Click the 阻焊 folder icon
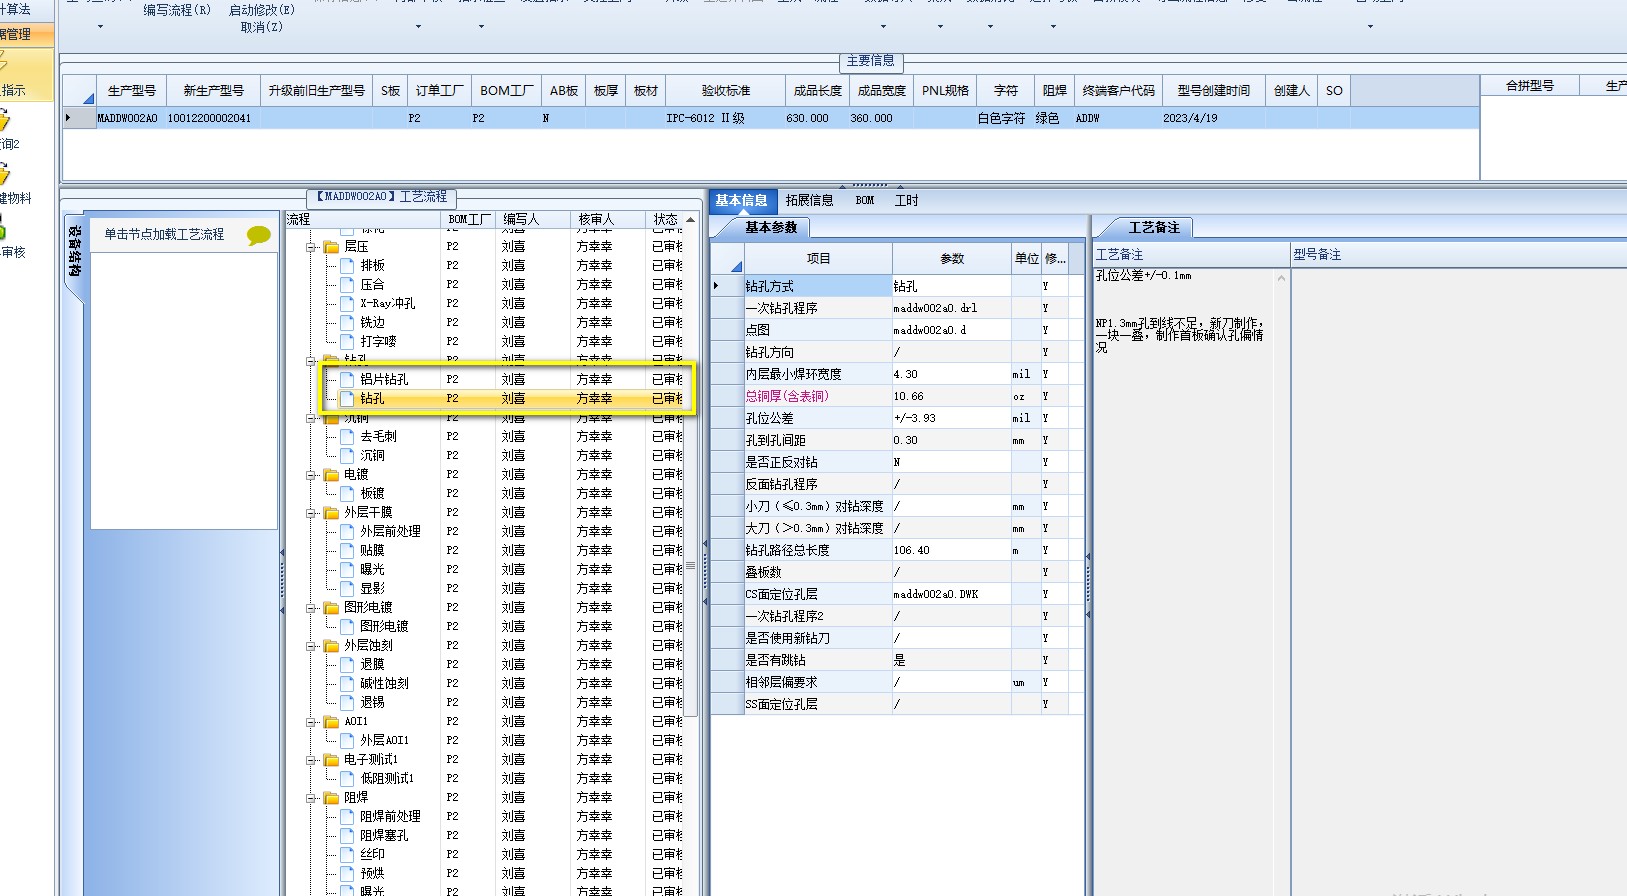The height and width of the screenshot is (896, 1627). click(x=332, y=797)
